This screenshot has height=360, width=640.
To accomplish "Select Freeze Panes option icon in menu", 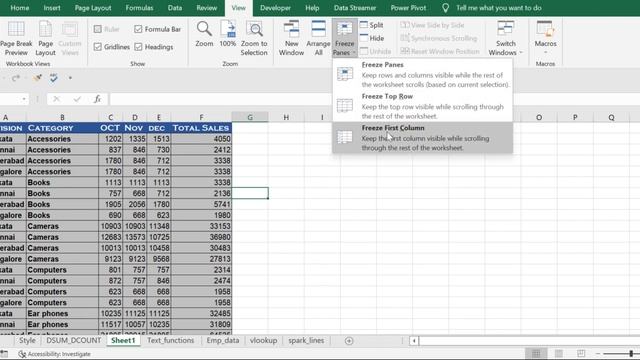I will tap(345, 74).
